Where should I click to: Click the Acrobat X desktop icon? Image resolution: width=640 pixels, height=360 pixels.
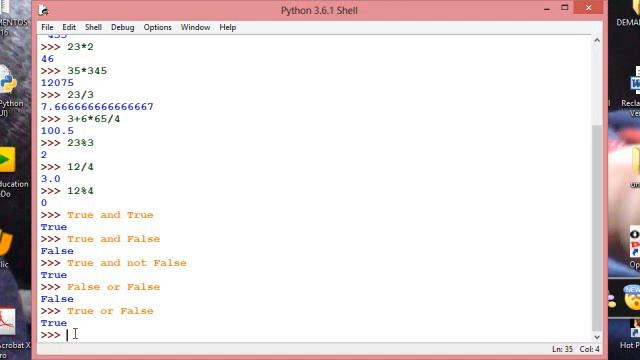click(7, 322)
